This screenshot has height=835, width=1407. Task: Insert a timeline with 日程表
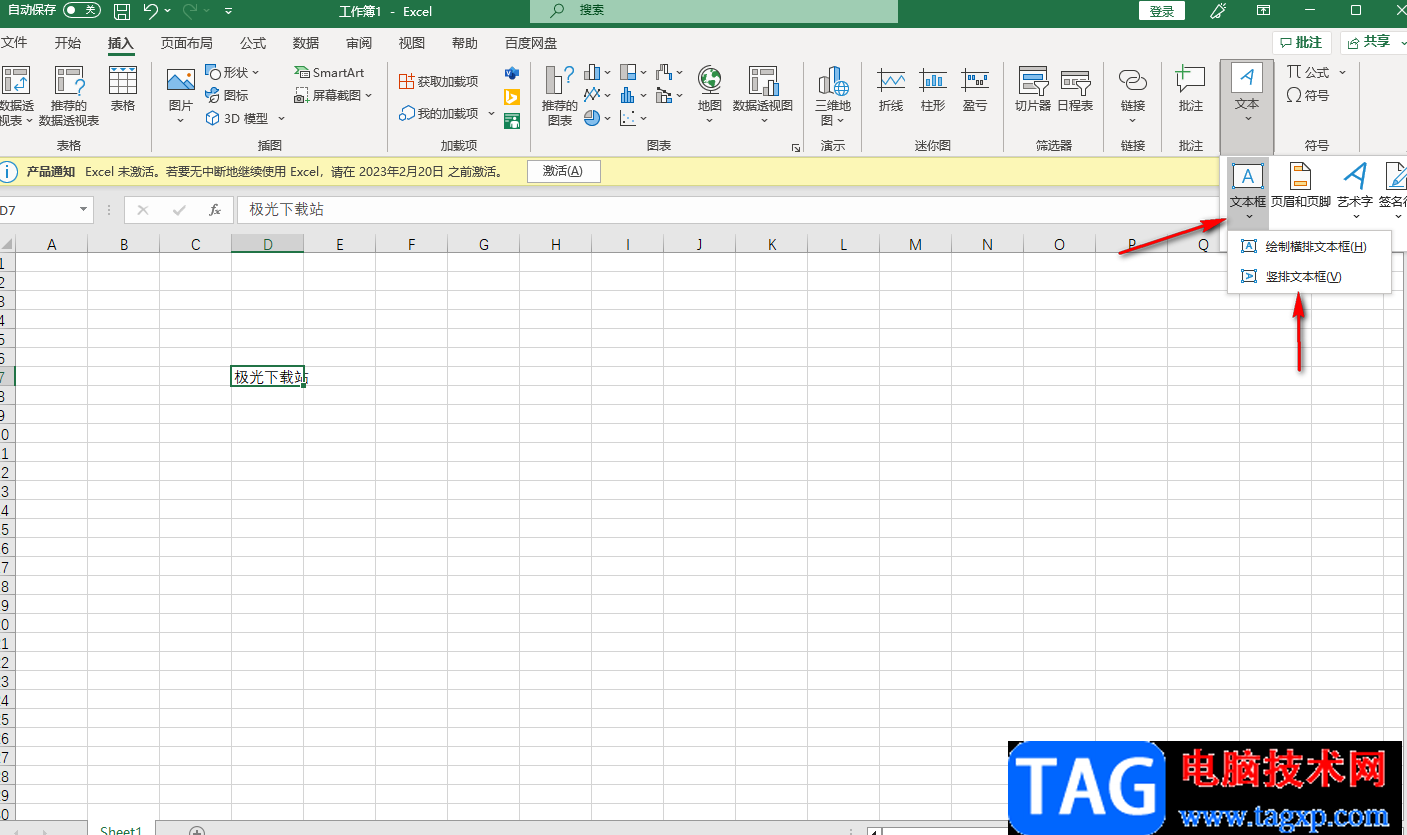pyautogui.click(x=1075, y=90)
